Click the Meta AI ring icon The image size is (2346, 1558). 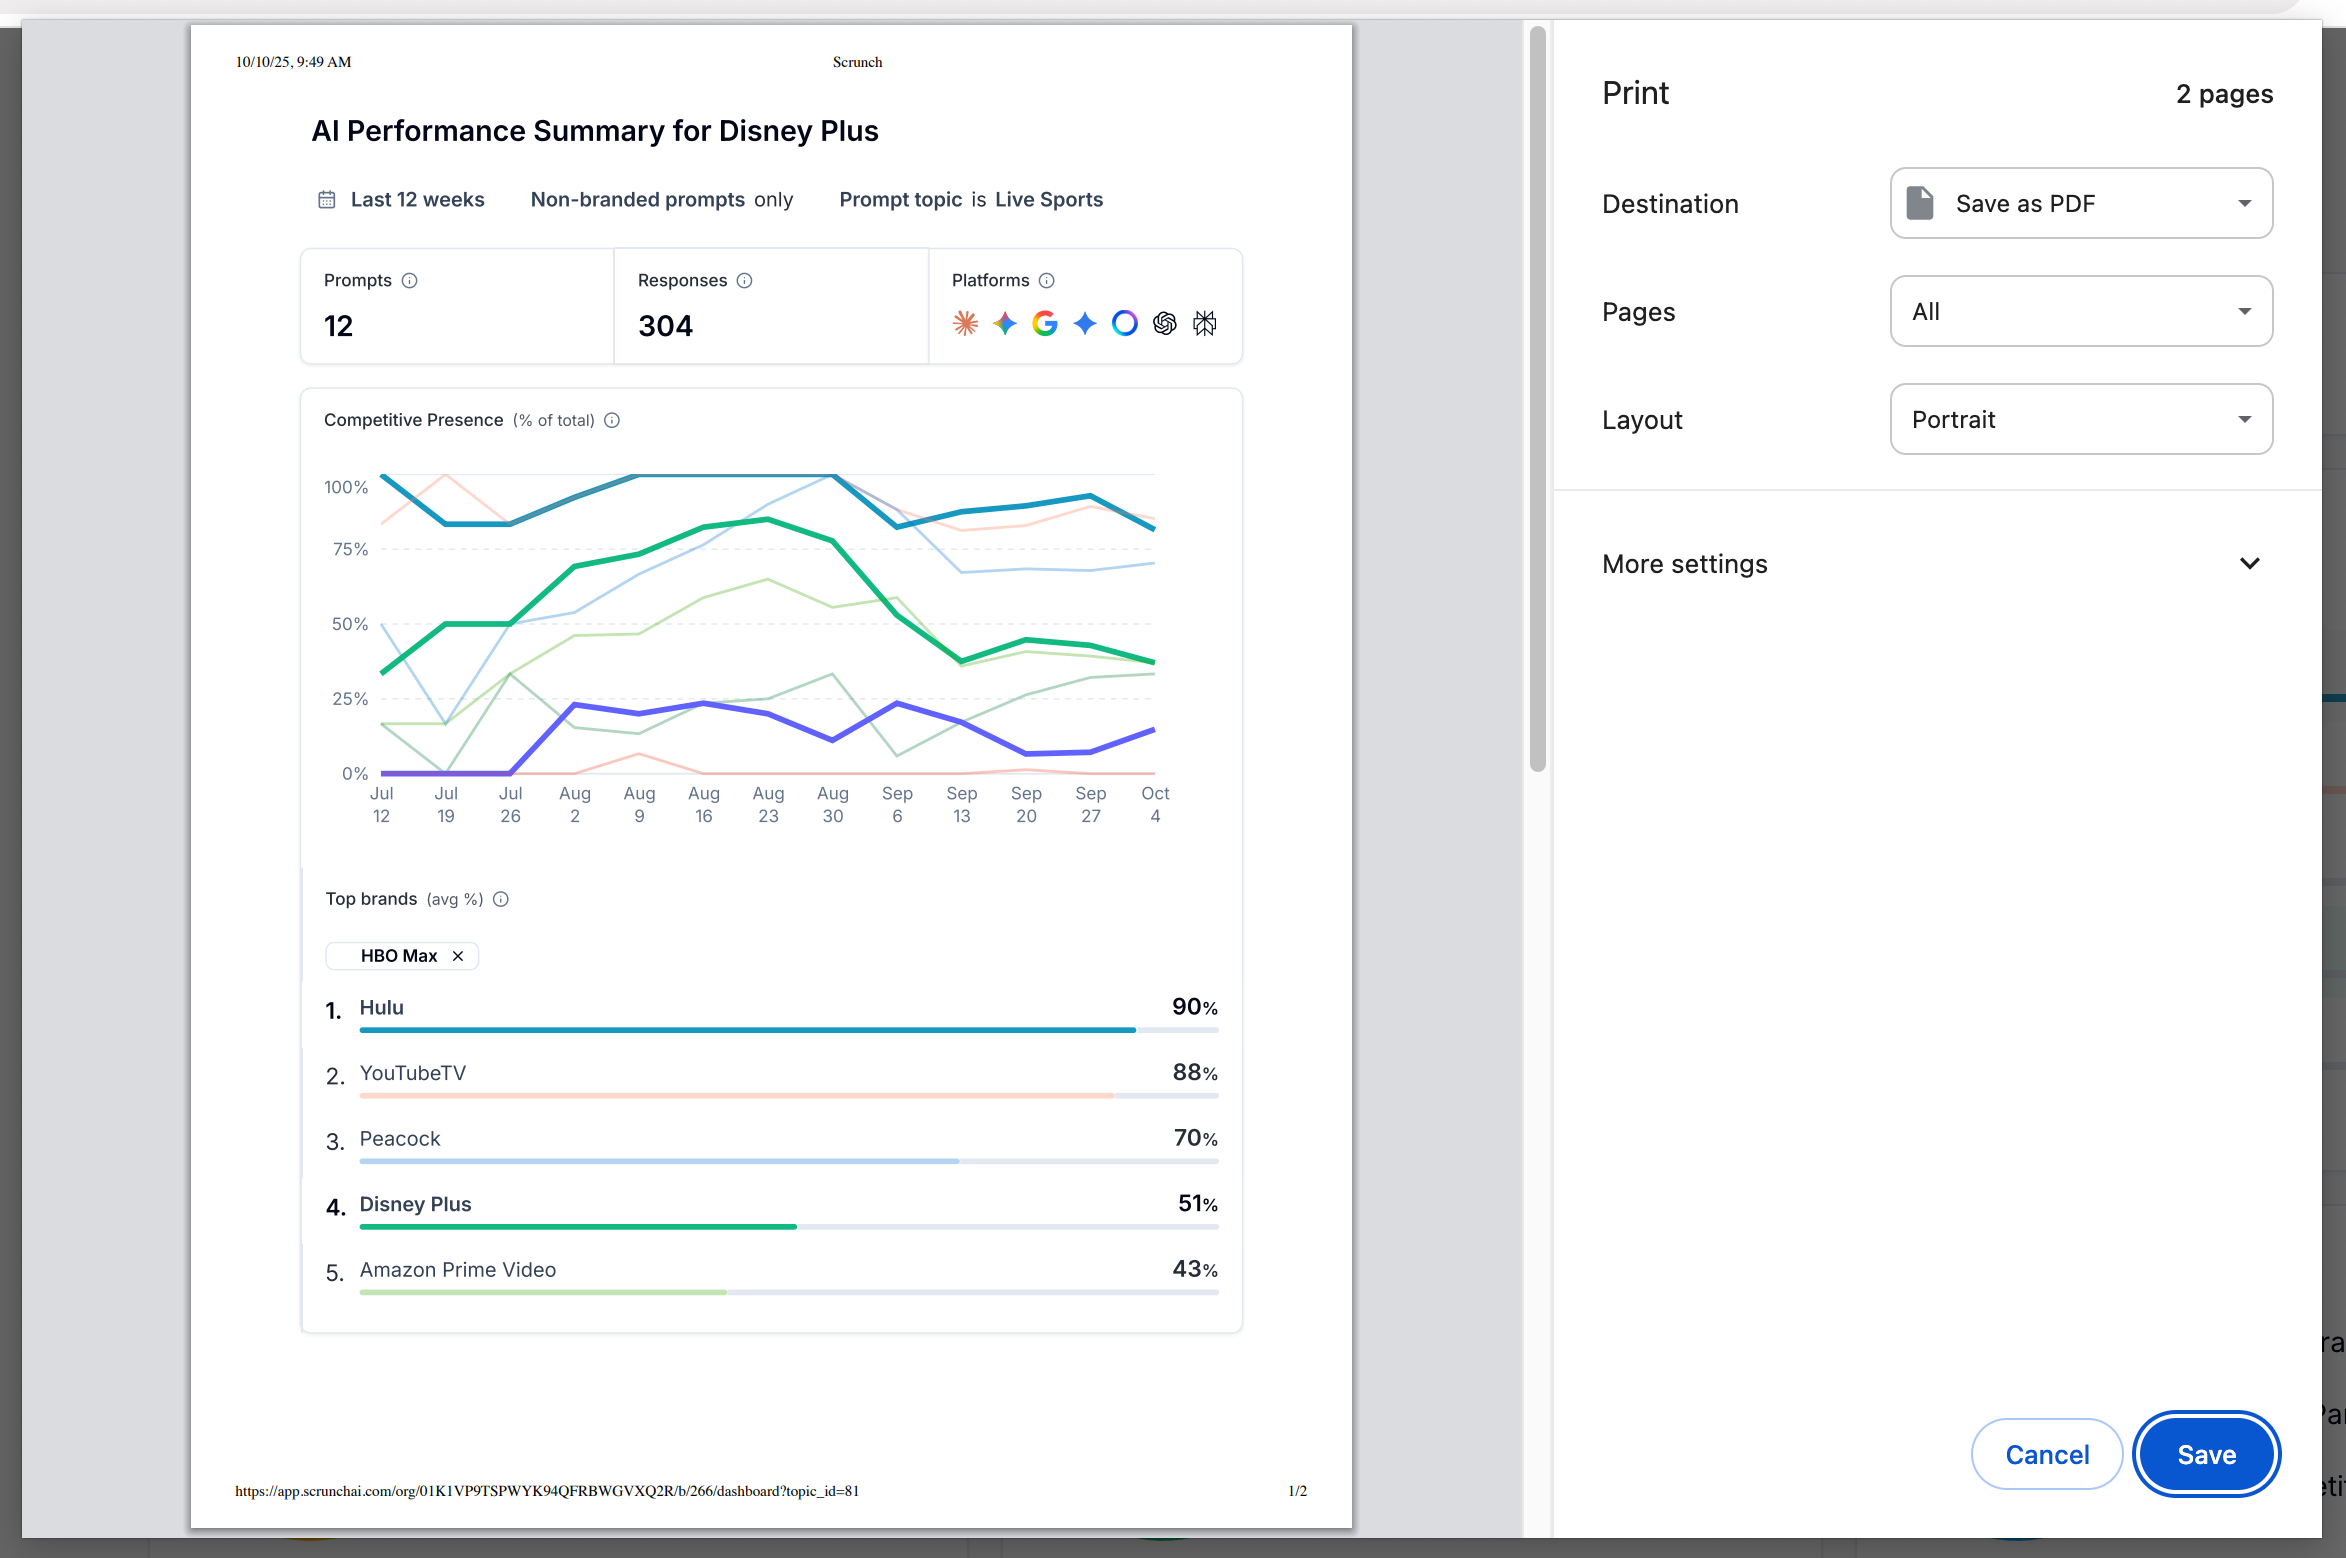click(1124, 323)
